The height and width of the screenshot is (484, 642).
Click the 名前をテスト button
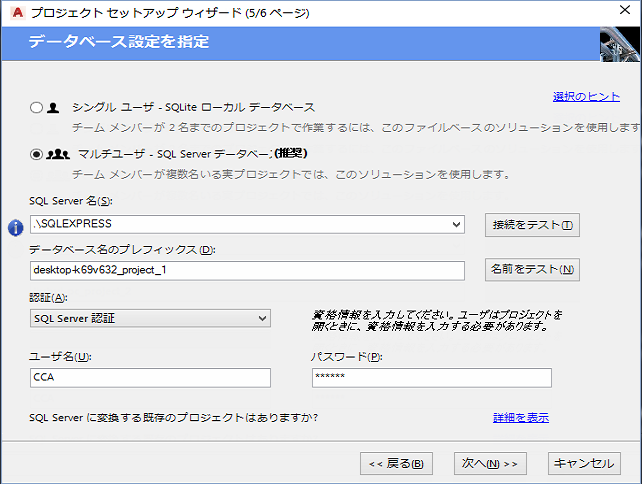click(x=532, y=269)
